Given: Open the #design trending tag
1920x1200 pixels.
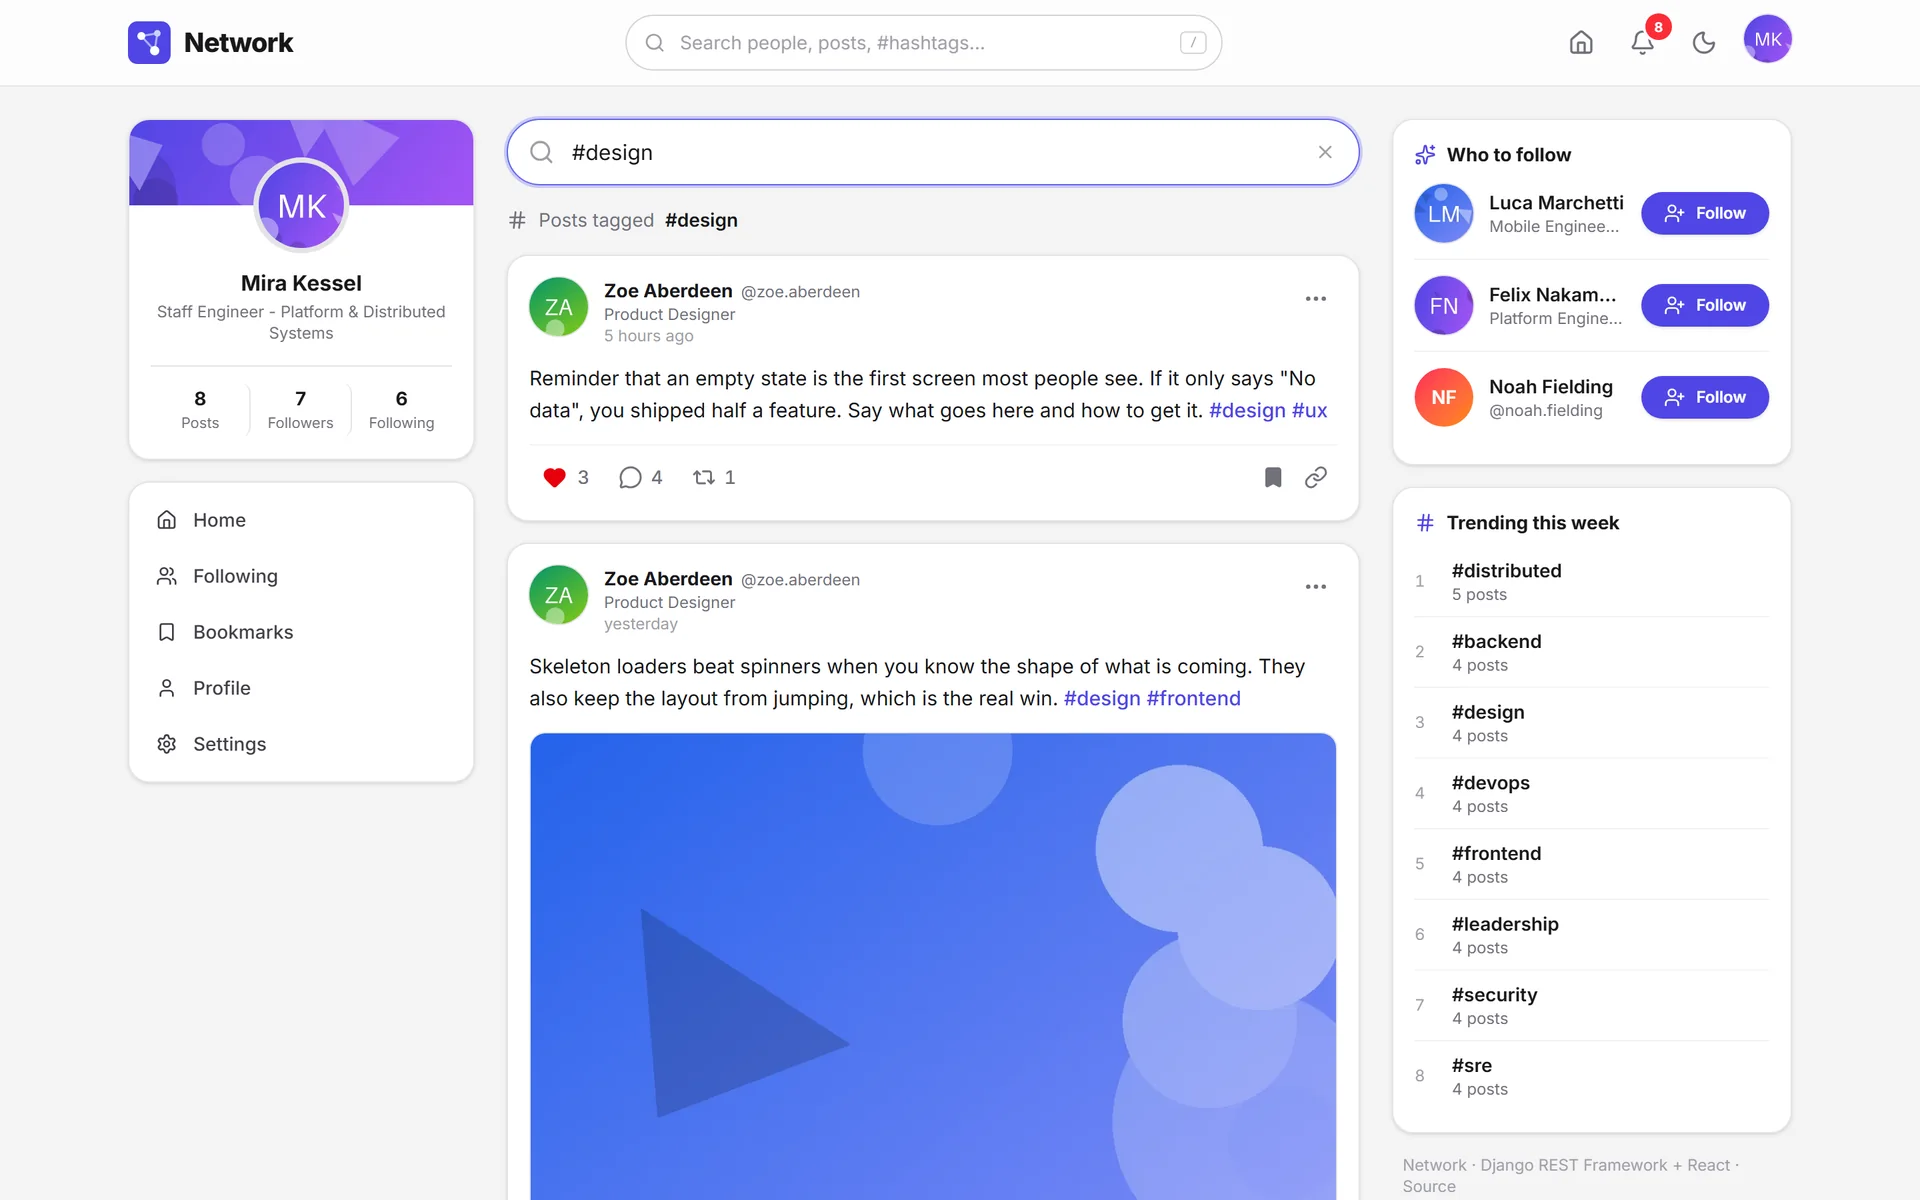Looking at the screenshot, I should (1591, 723).
